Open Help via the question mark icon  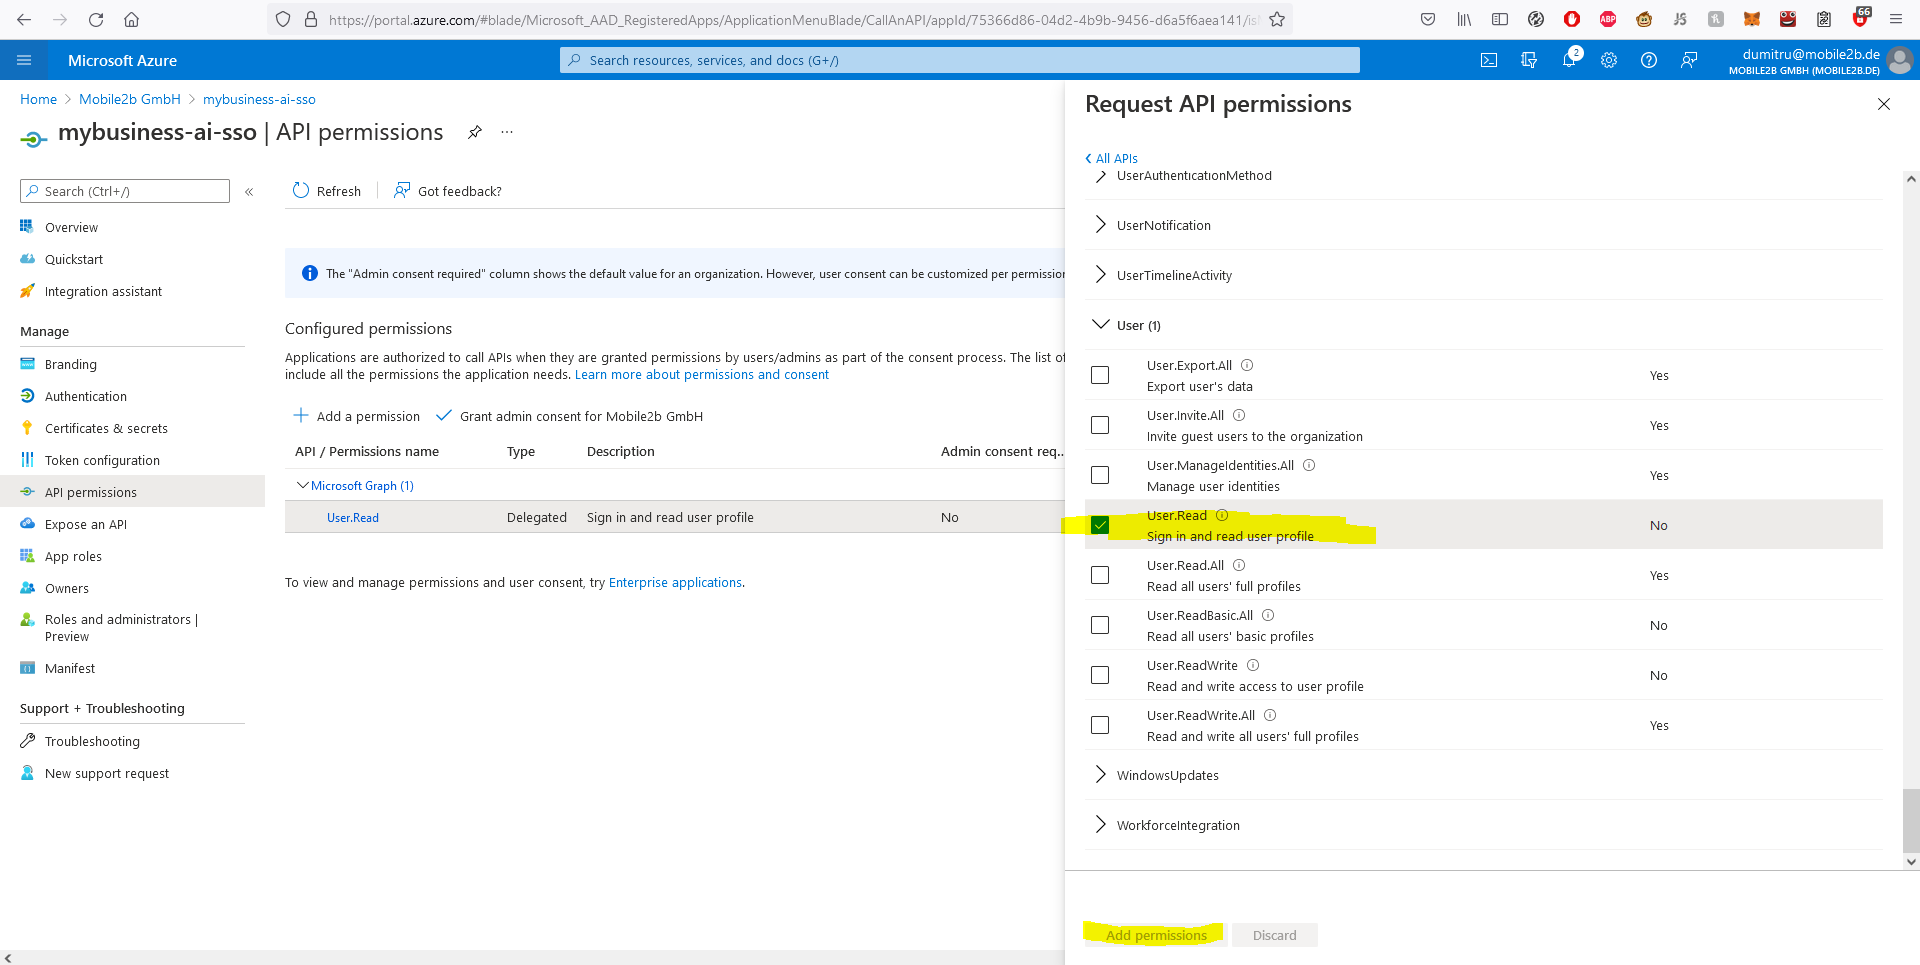click(1649, 60)
